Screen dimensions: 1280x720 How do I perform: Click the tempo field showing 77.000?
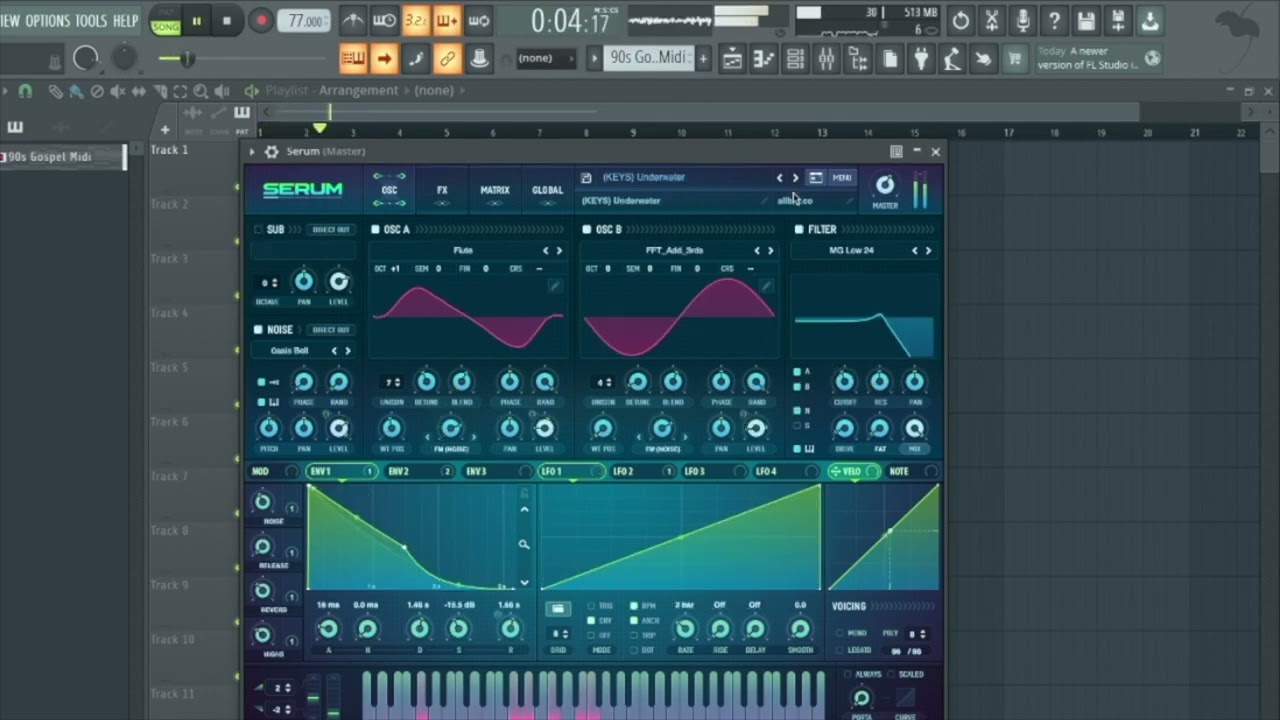[303, 21]
